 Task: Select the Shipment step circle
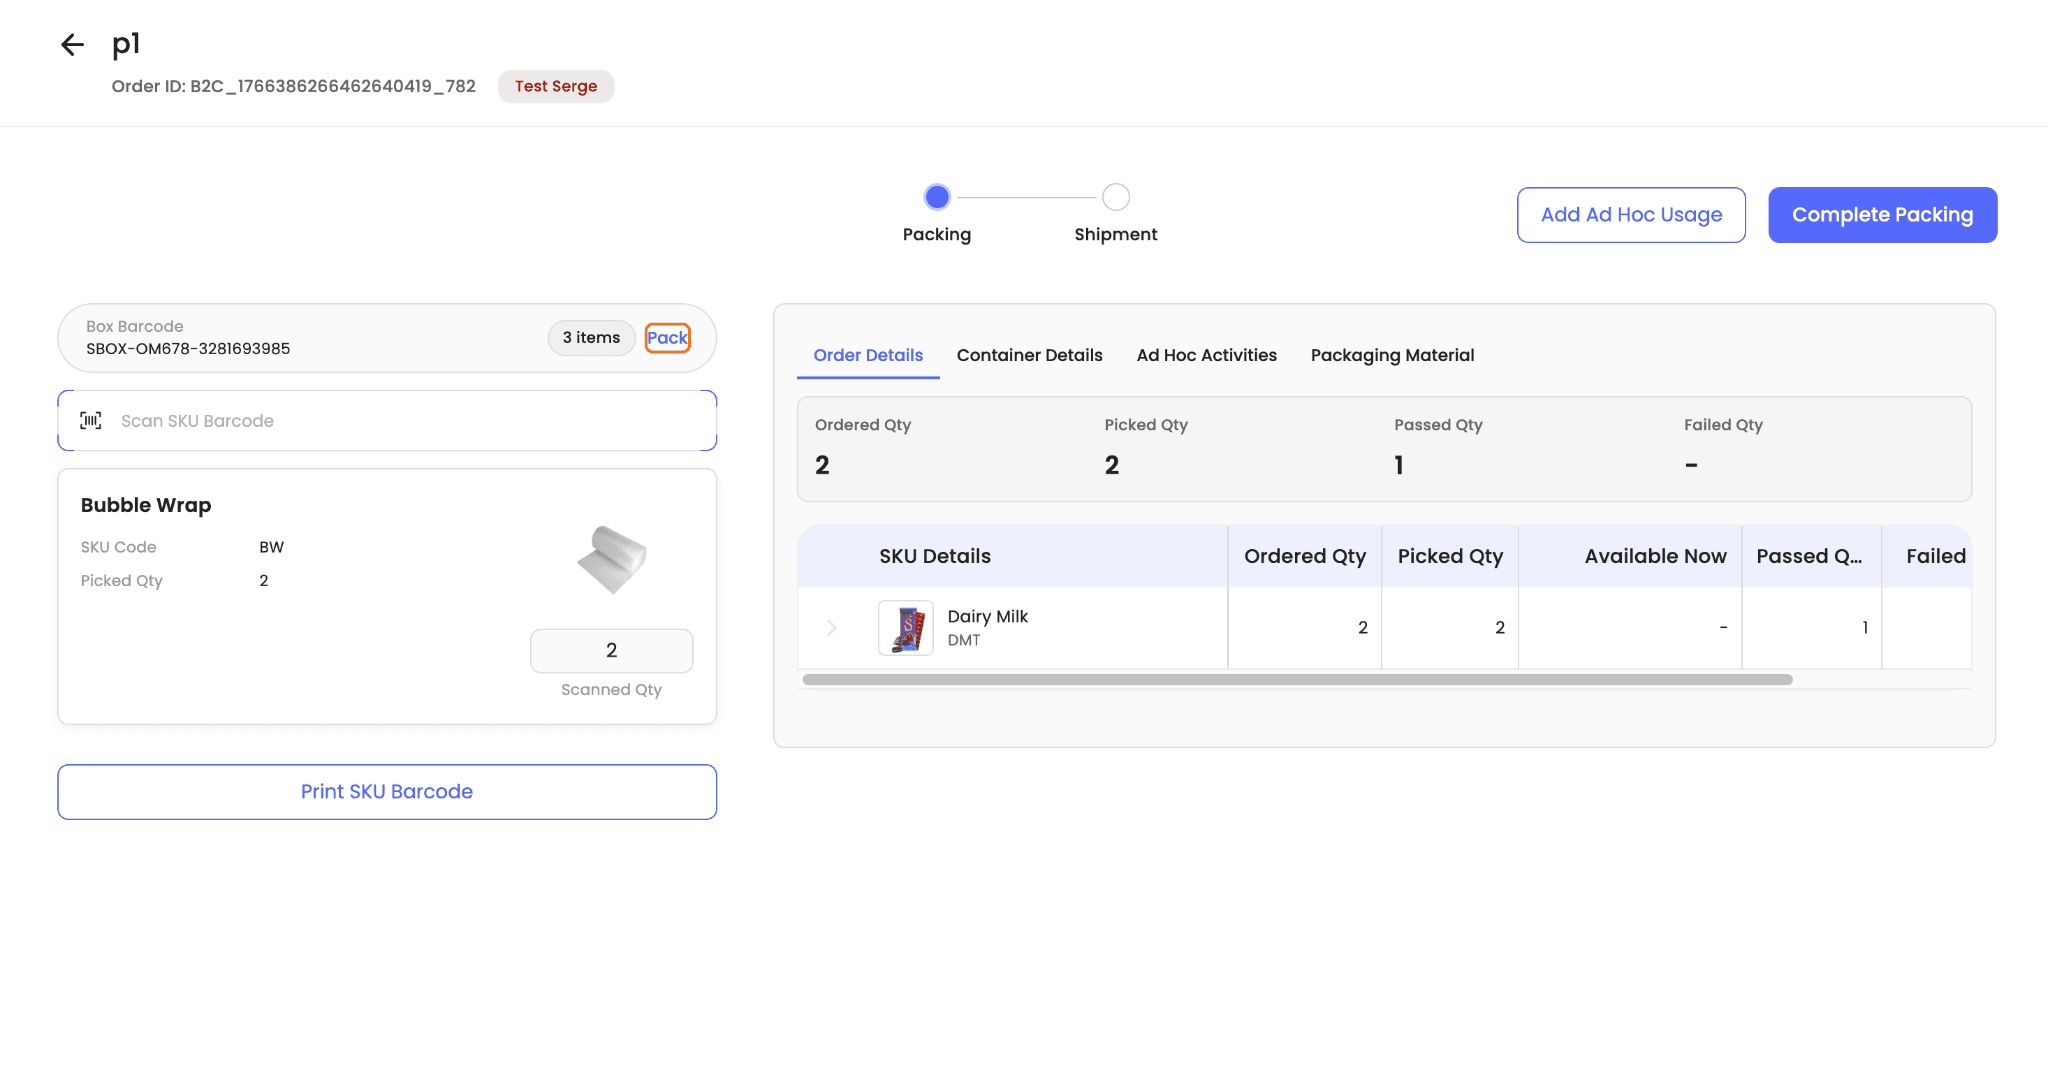[1115, 197]
